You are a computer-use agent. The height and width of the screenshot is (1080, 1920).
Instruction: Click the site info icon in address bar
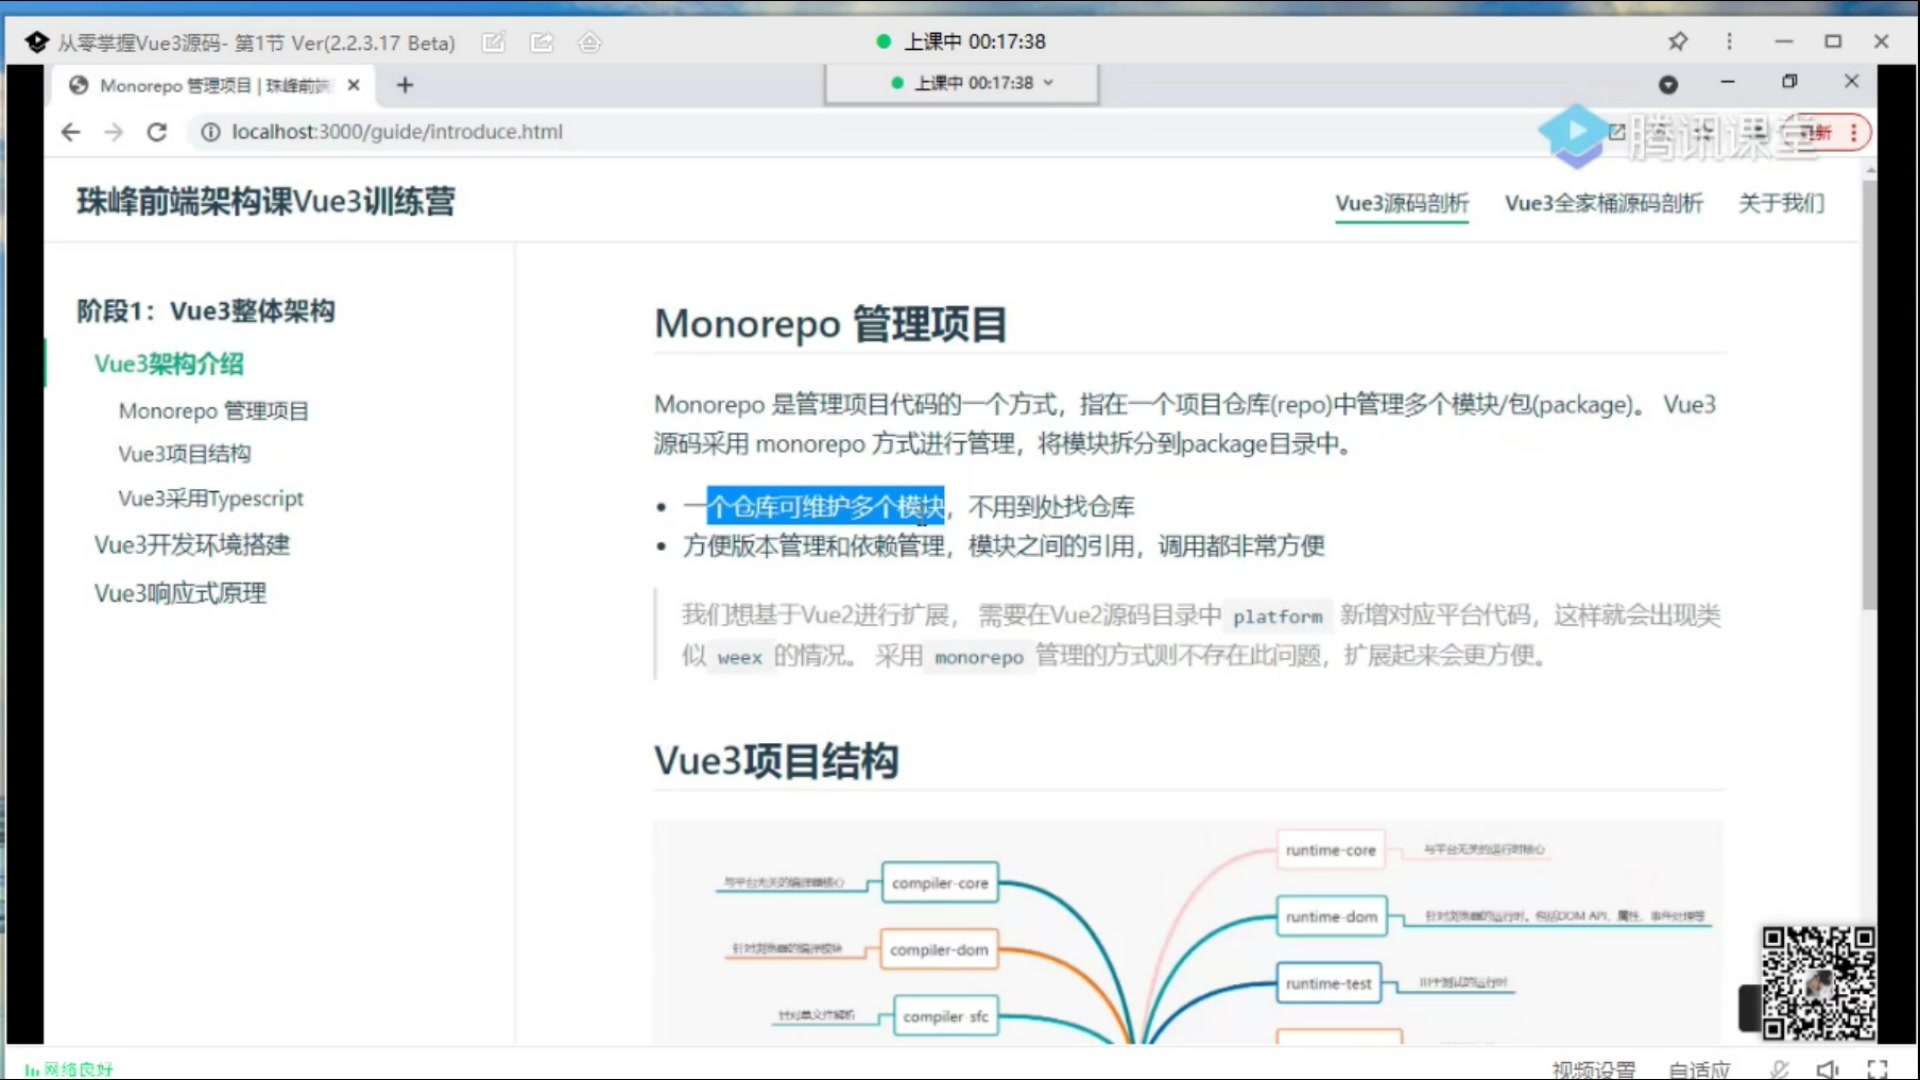(x=210, y=132)
